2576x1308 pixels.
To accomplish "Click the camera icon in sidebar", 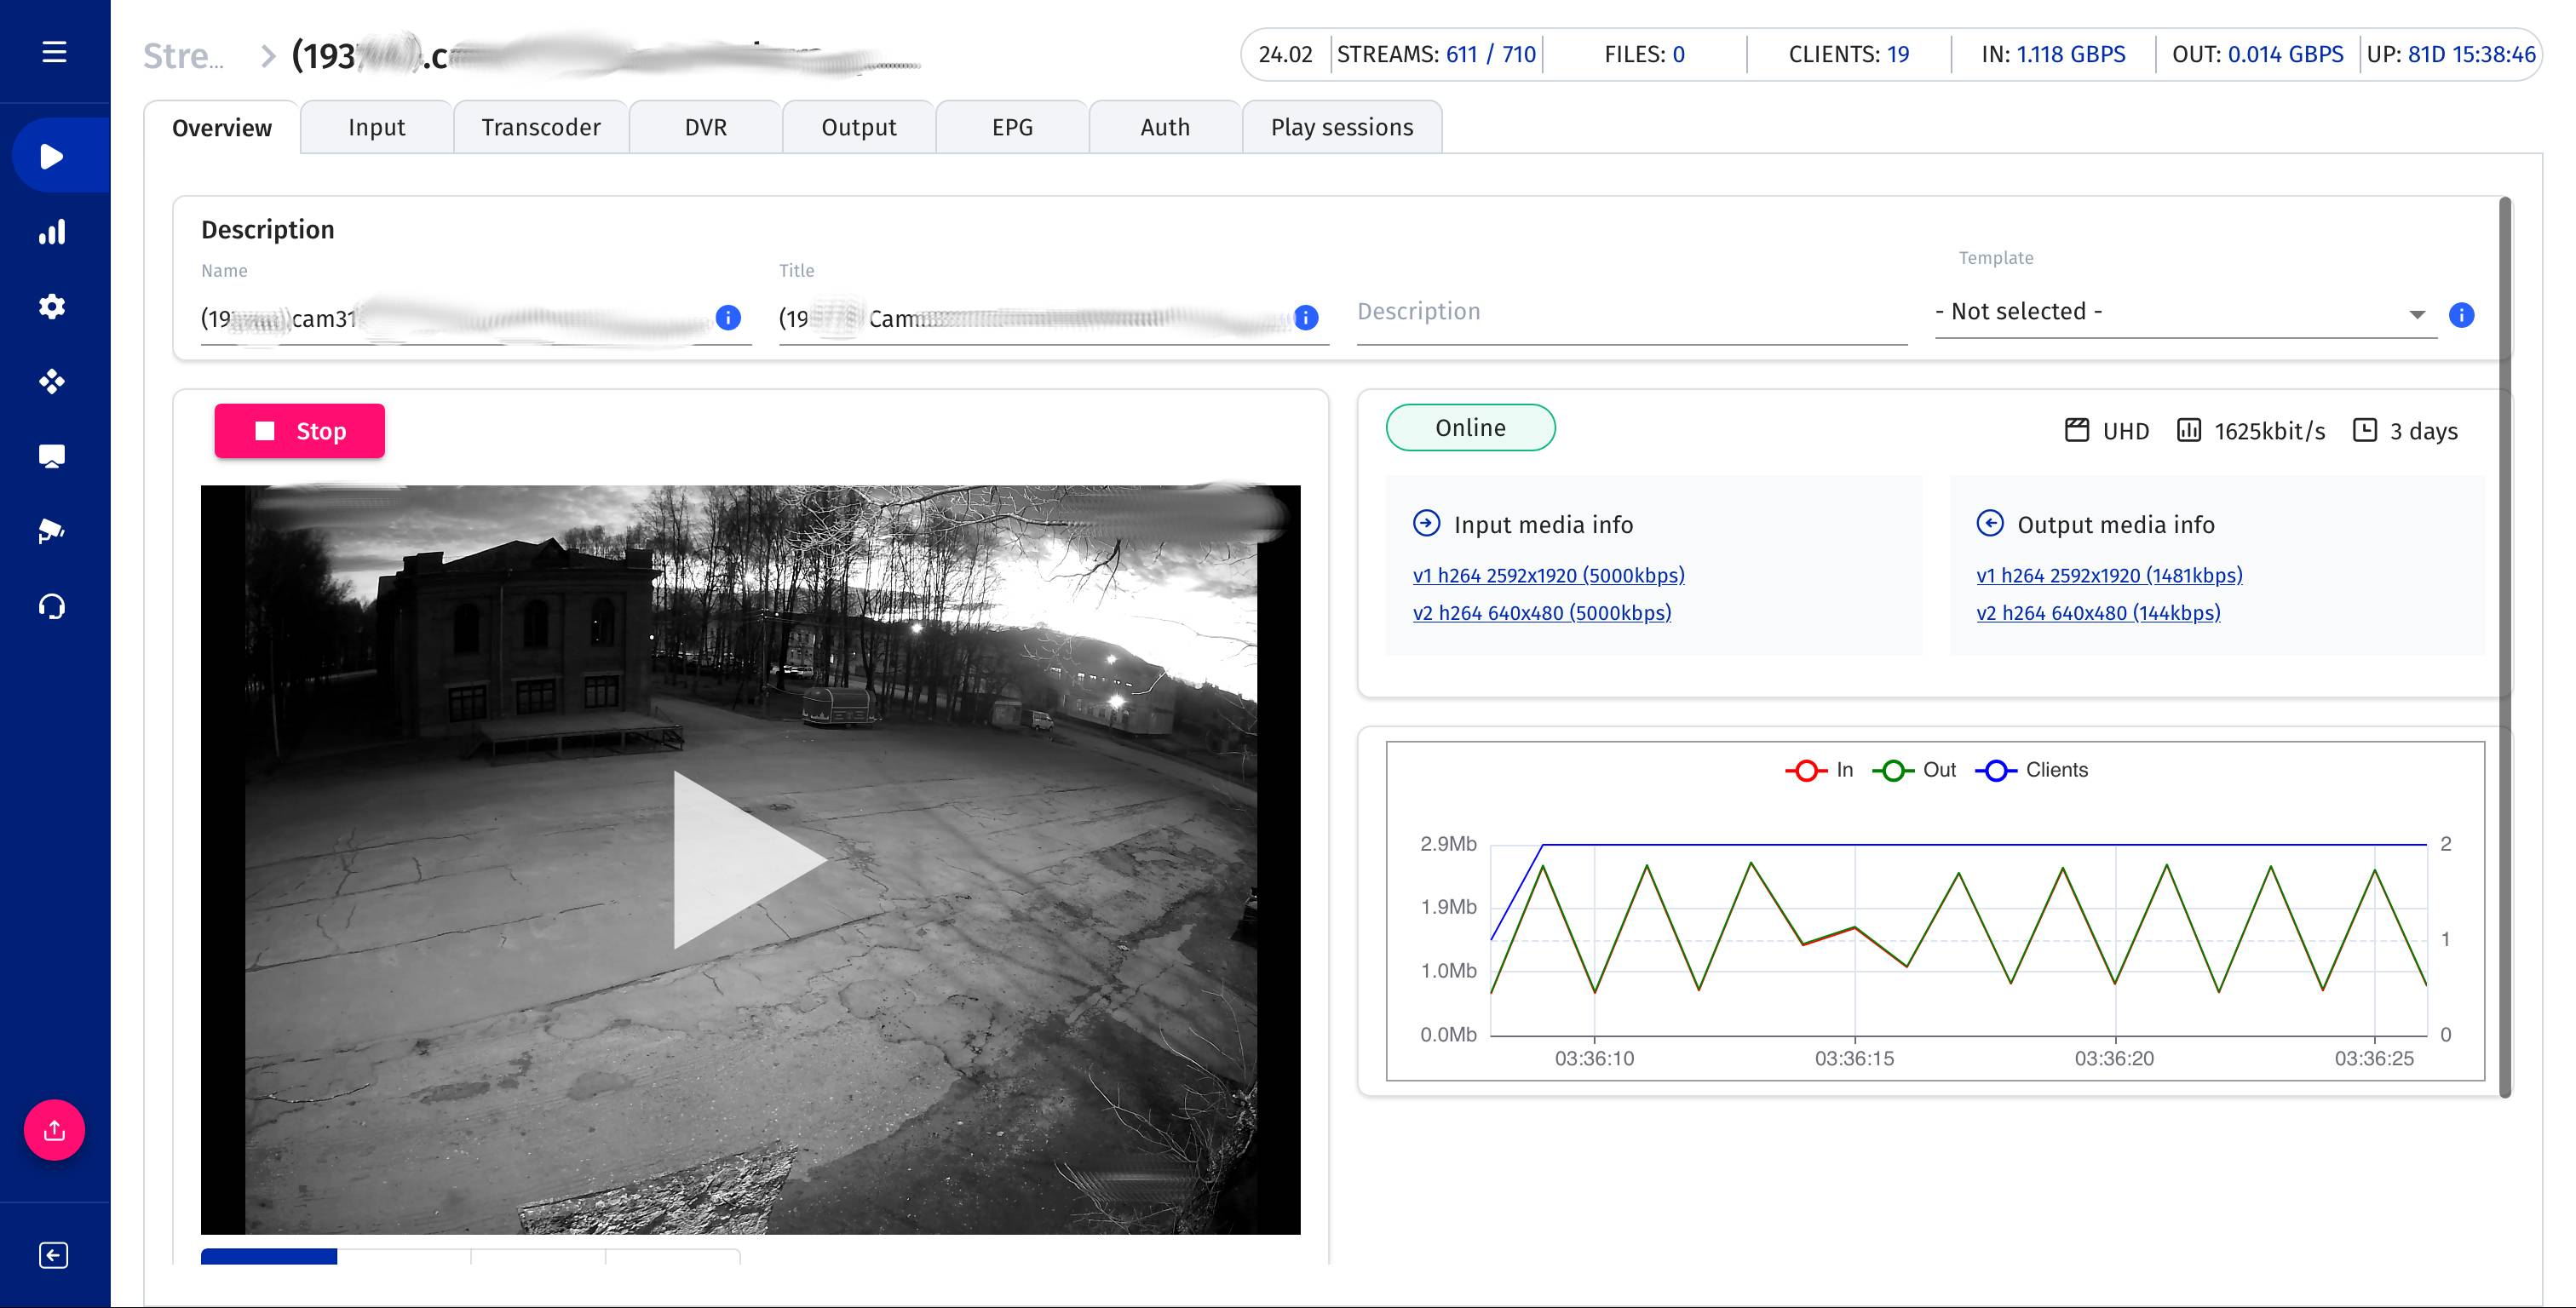I will coord(52,531).
